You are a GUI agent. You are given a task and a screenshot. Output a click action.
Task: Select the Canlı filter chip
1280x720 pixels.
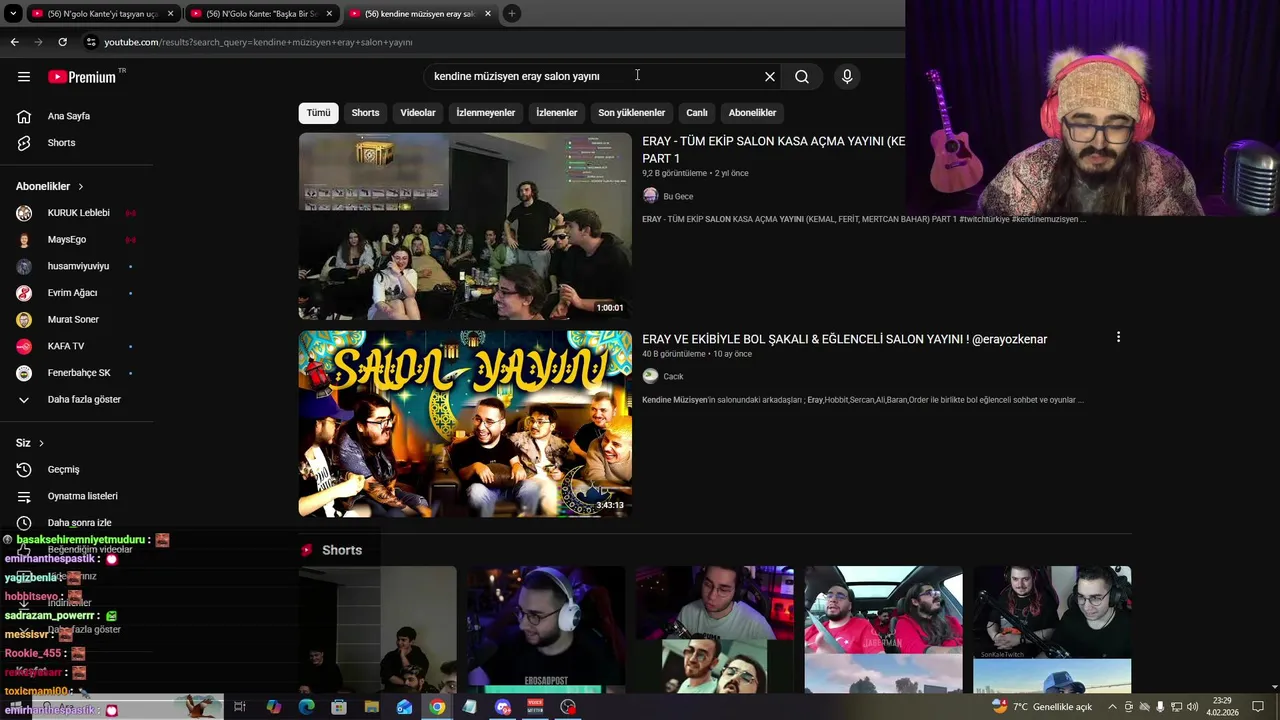tap(697, 113)
